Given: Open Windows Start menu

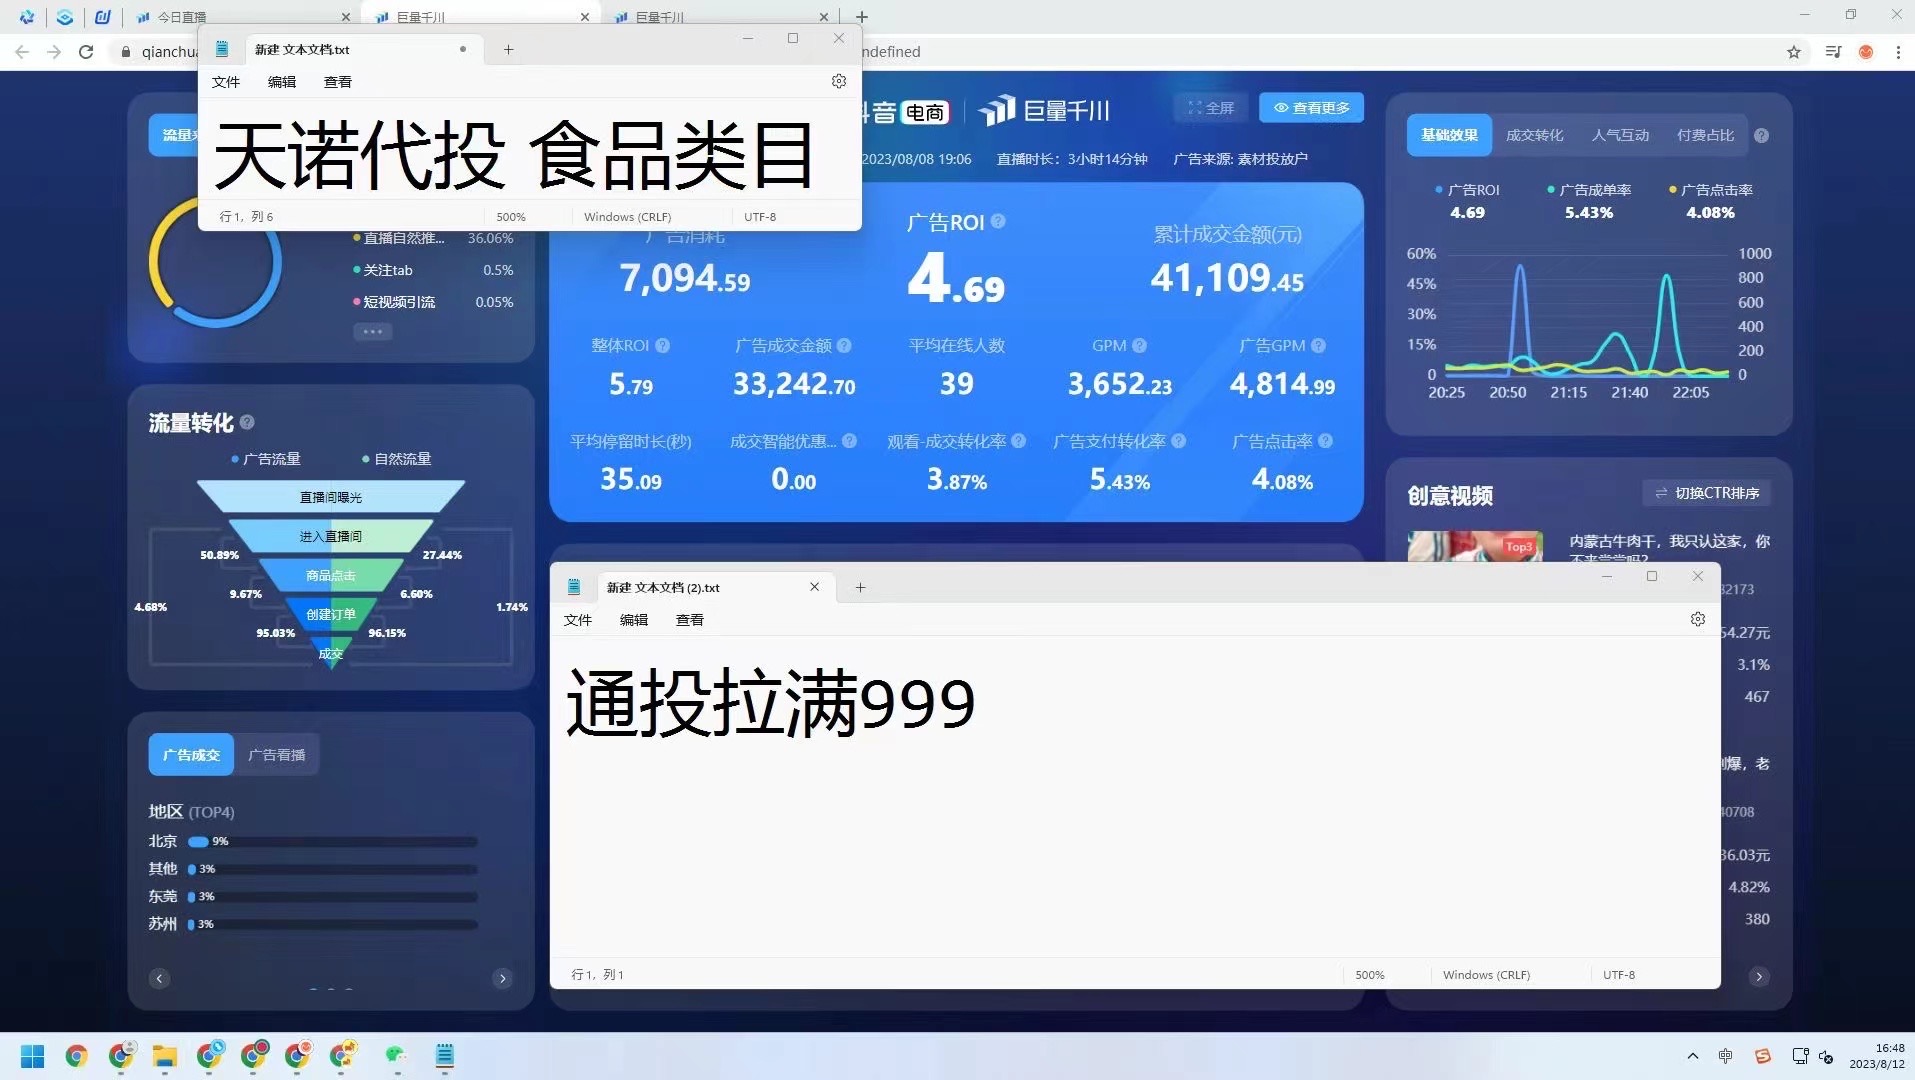Looking at the screenshot, I should [32, 1056].
